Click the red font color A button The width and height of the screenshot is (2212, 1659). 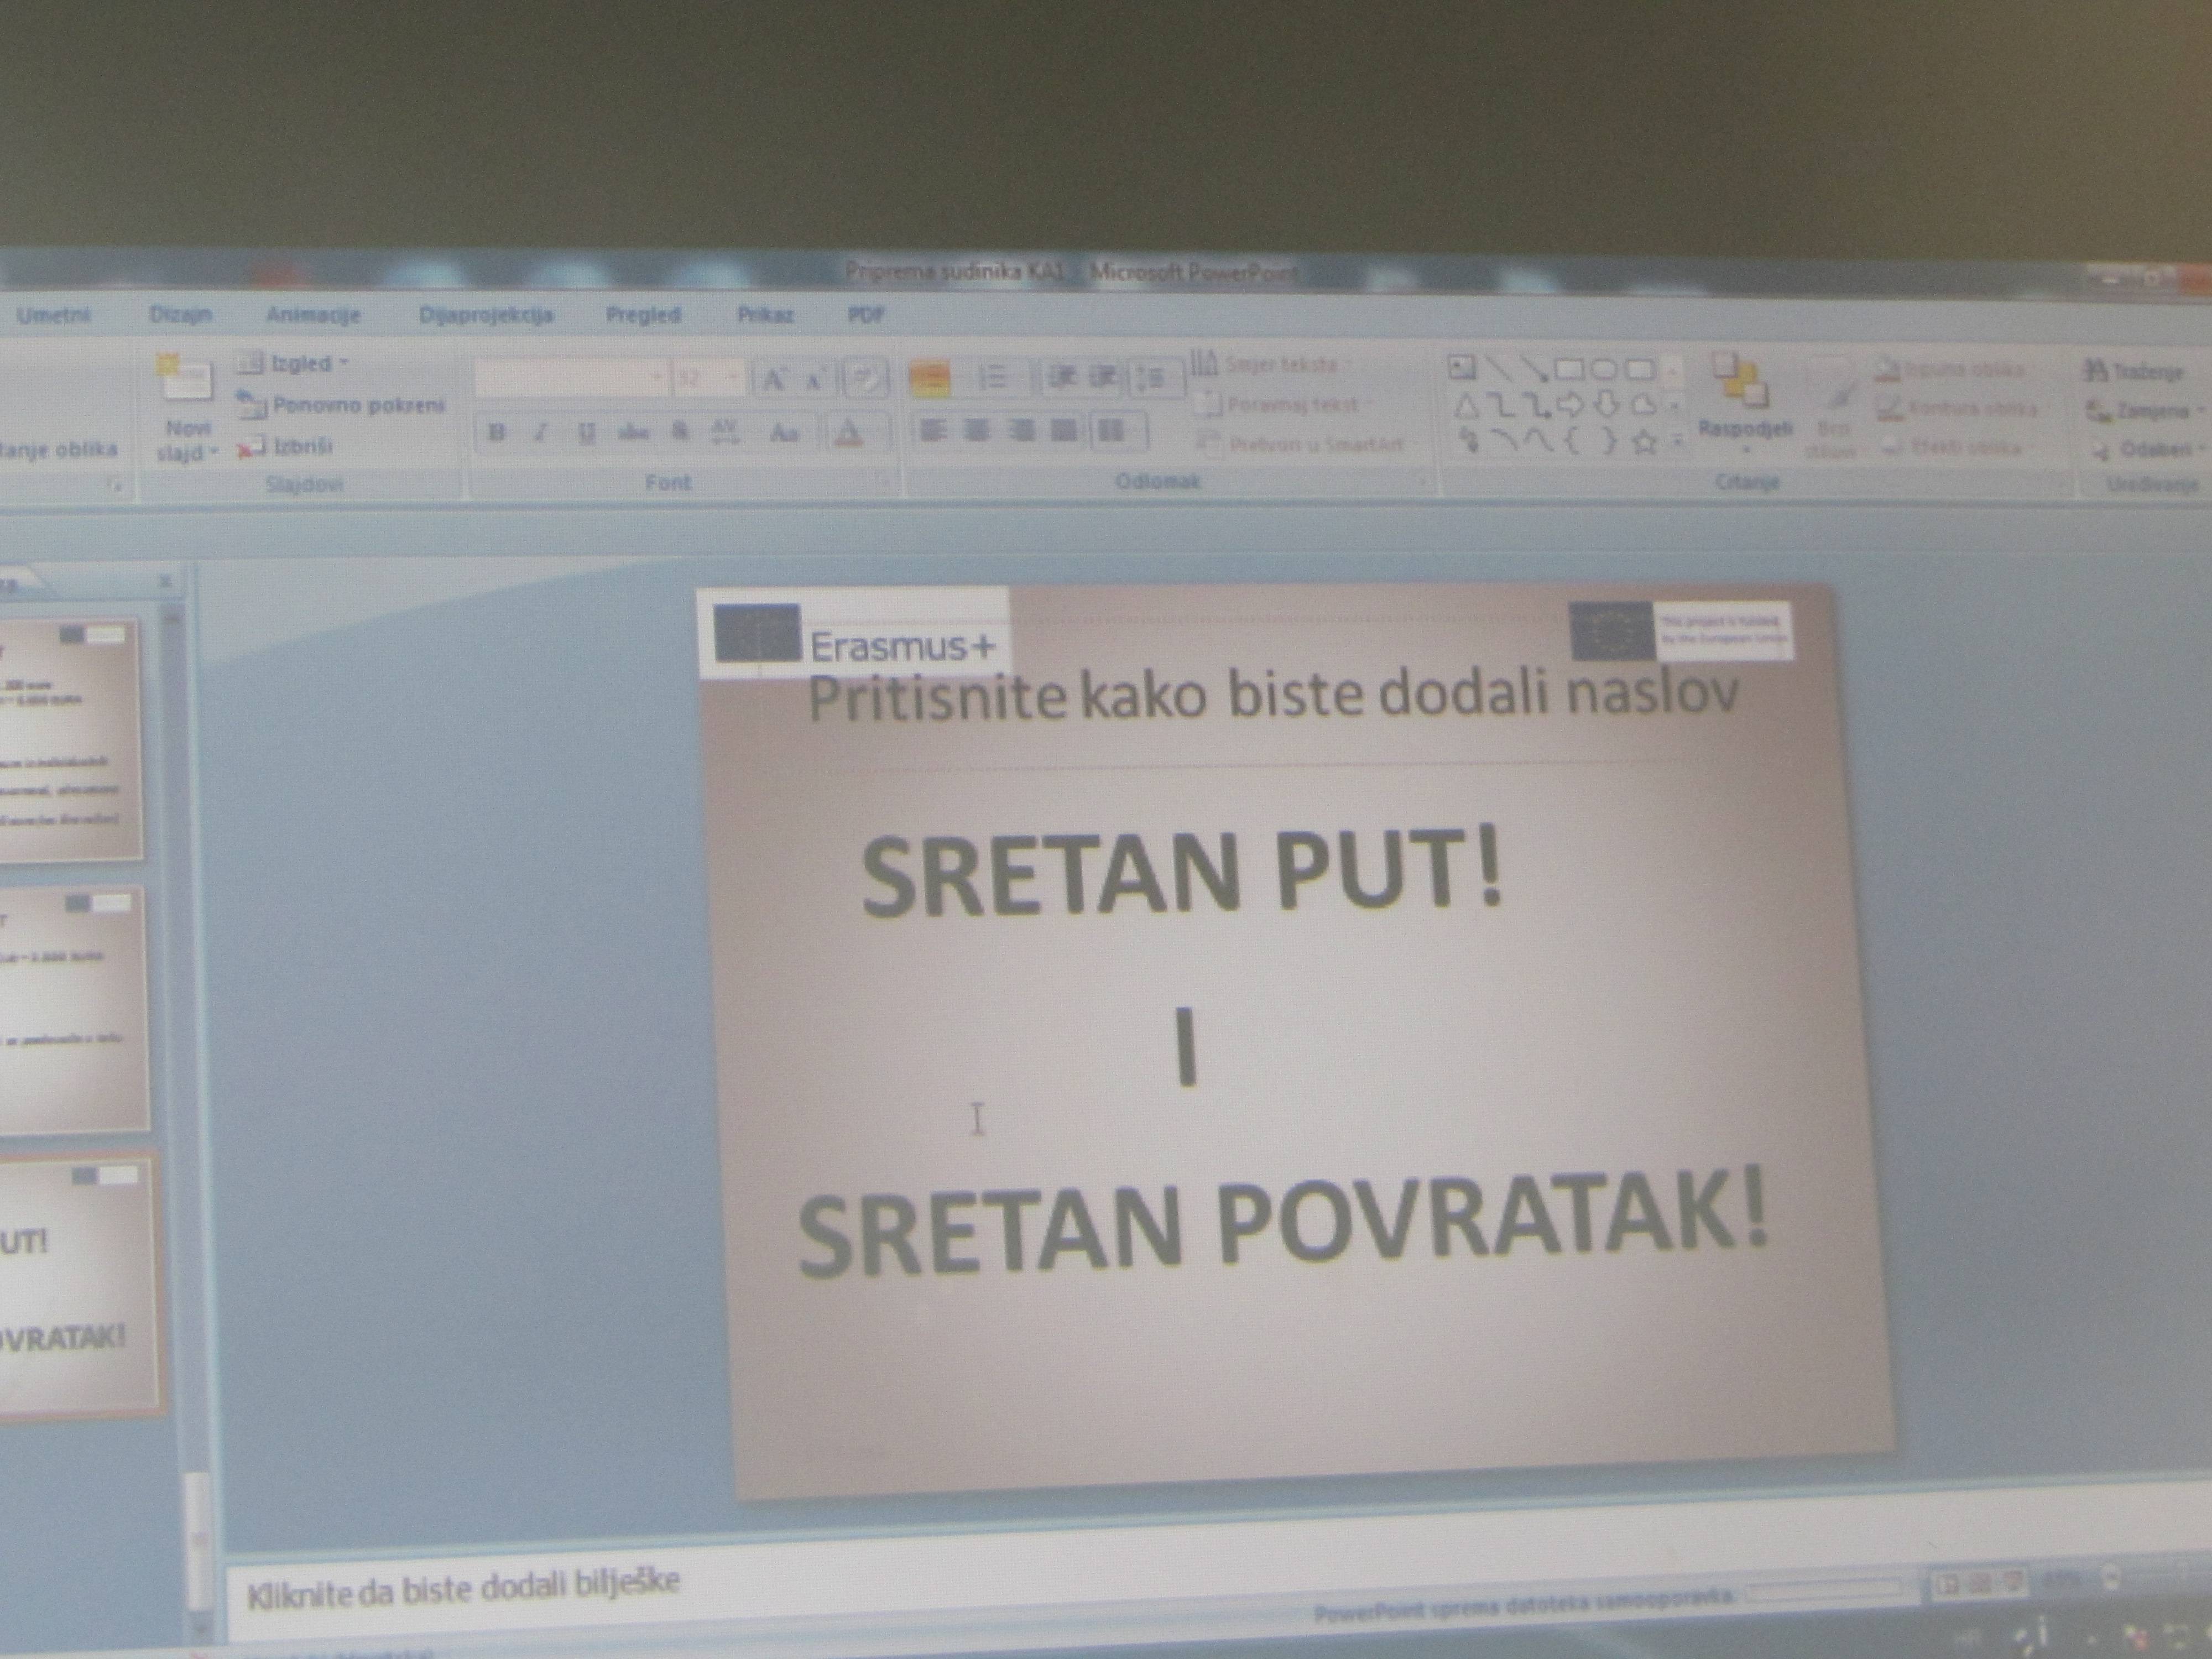point(848,433)
